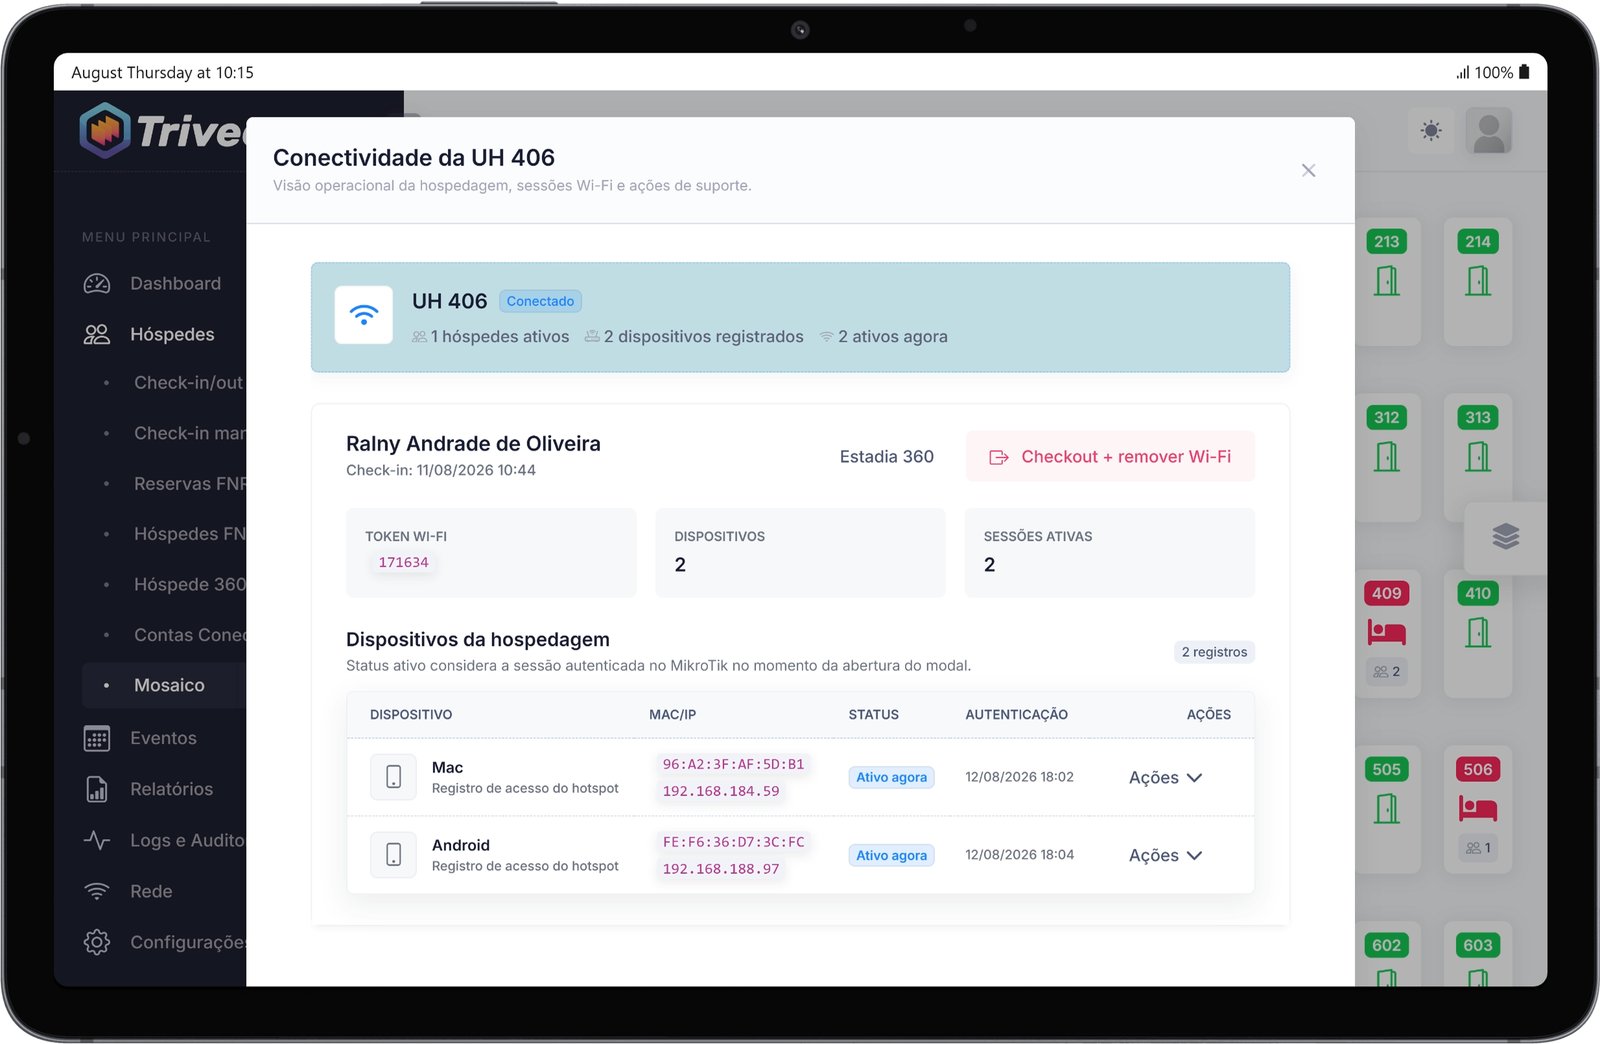The height and width of the screenshot is (1044, 1600).
Task: Click the Rede Wi-Fi sidebar icon
Action: [97, 892]
